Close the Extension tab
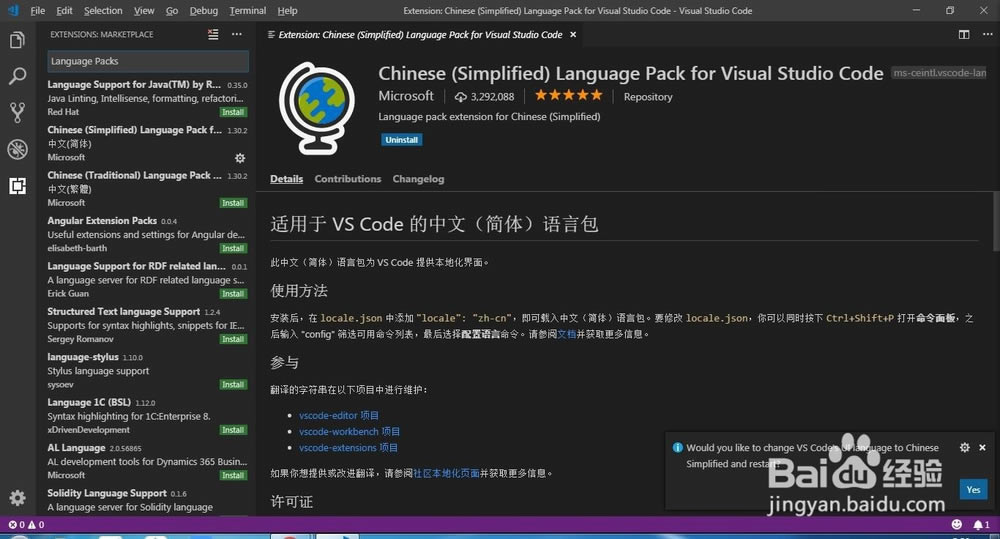1000x539 pixels. (573, 34)
